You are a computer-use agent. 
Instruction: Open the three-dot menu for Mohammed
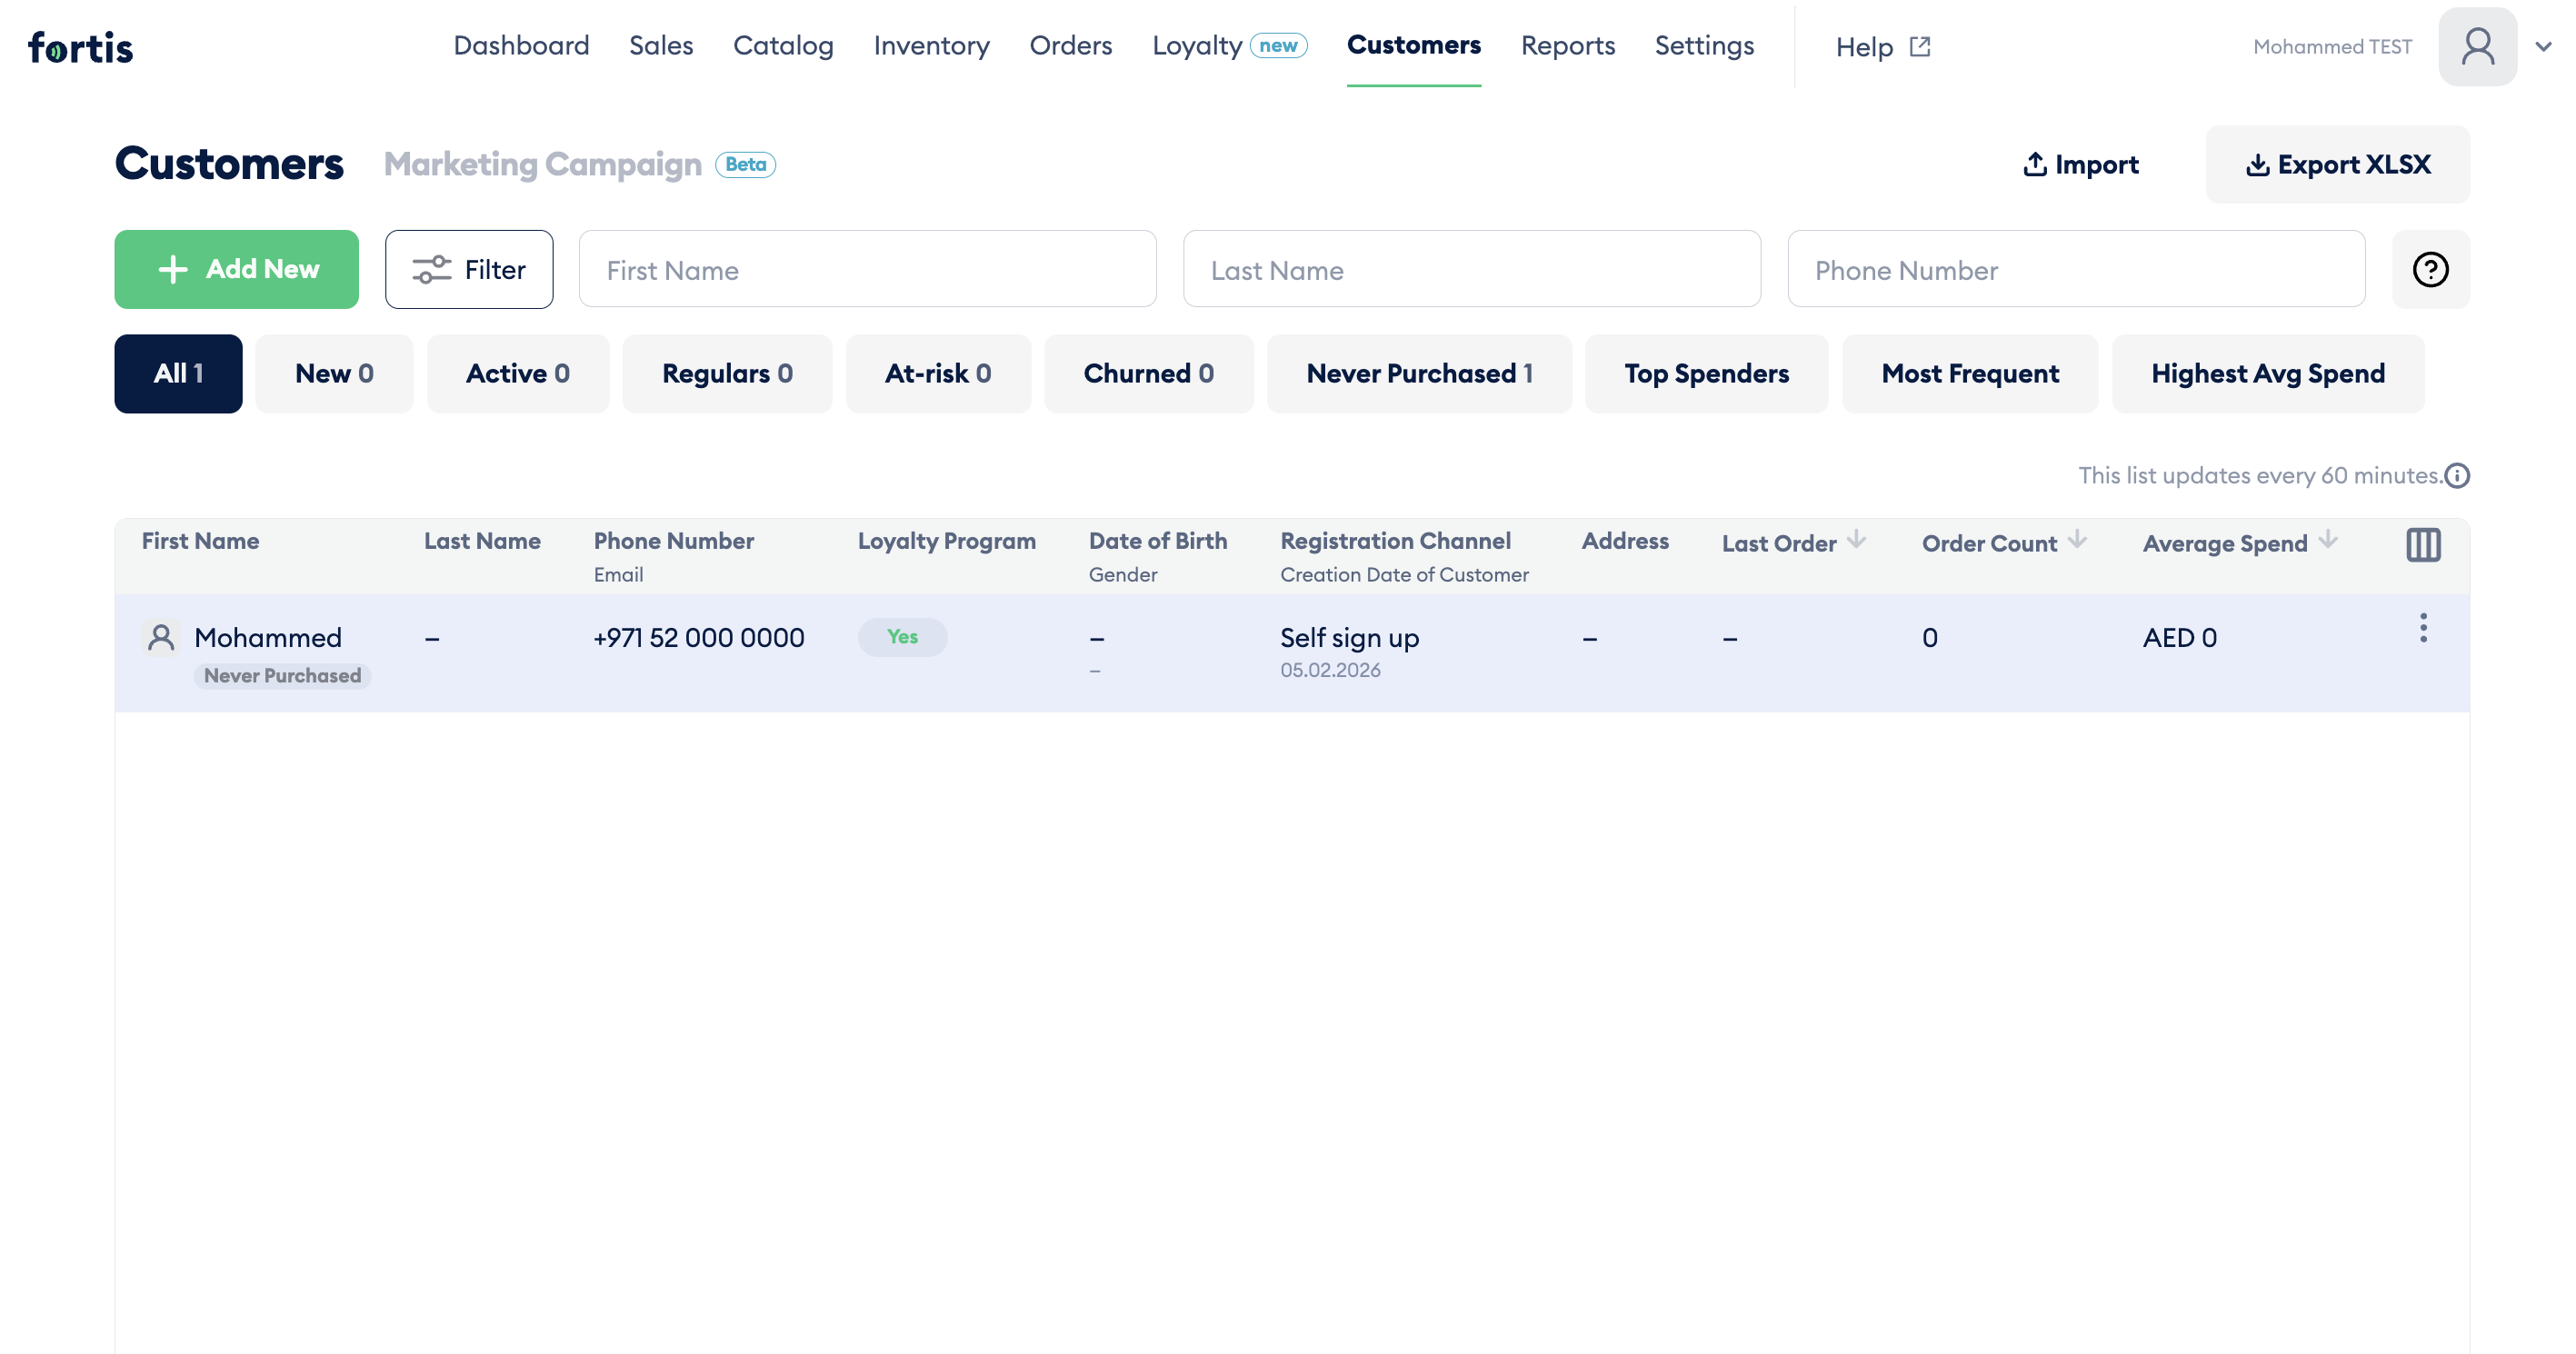2423,628
